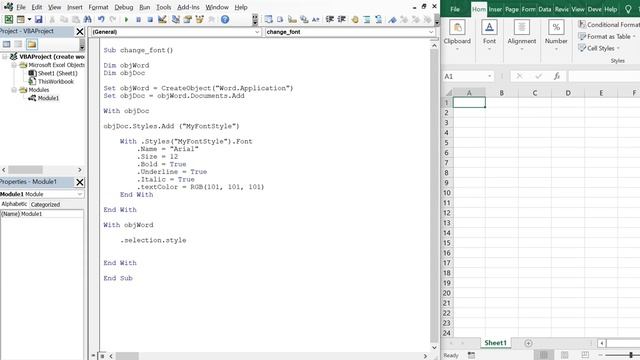Image resolution: width=640 pixels, height=360 pixels.
Task: Open Properties Window from the toolbar
Action: coord(187,19)
